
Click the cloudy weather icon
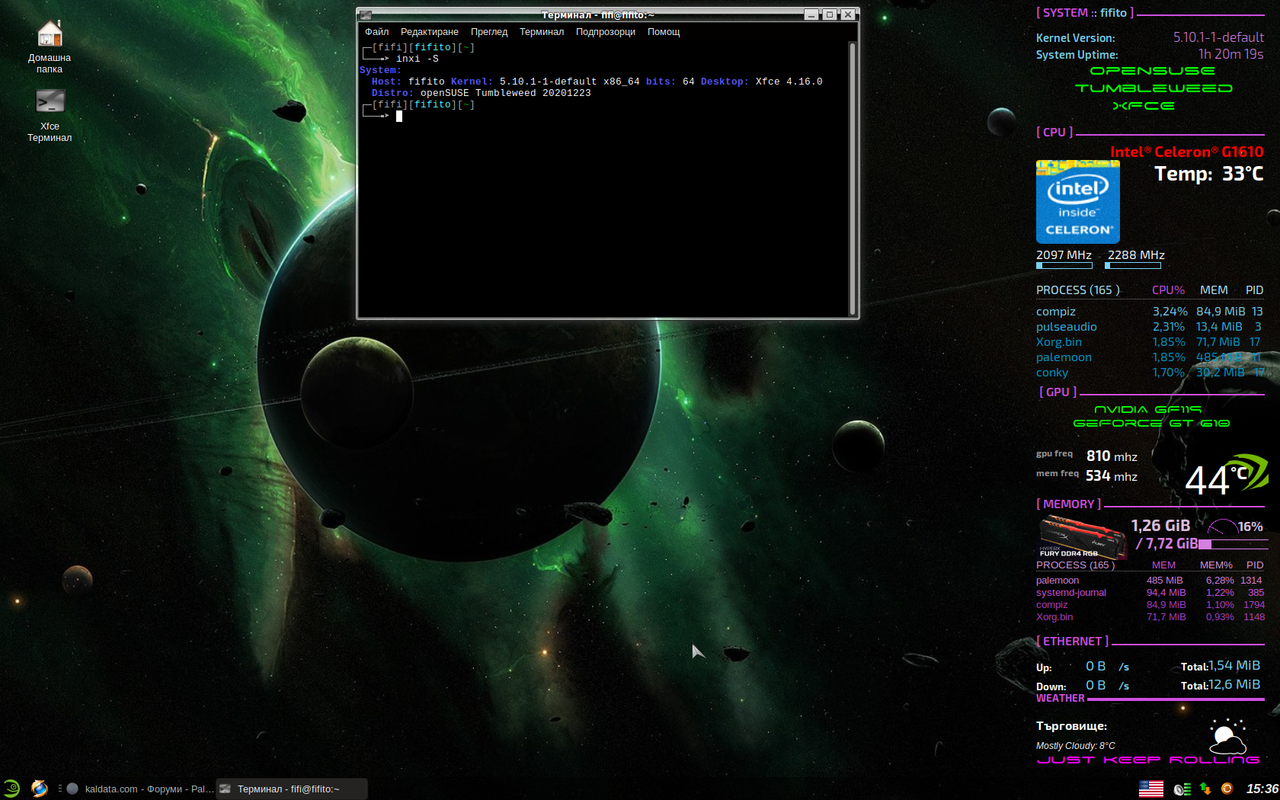click(x=1227, y=737)
